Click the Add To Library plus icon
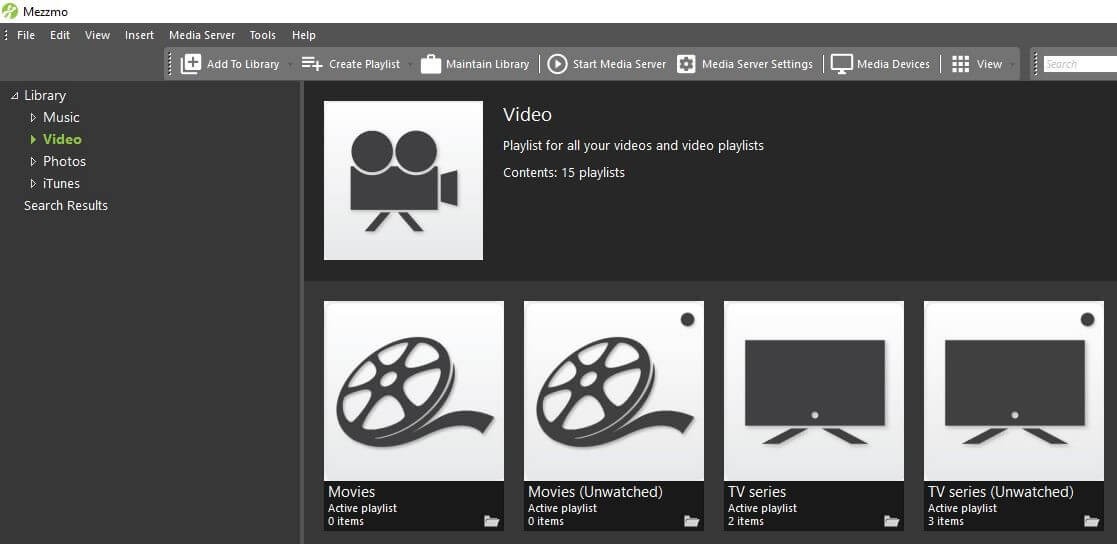Image resolution: width=1117 pixels, height=544 pixels. pos(190,64)
